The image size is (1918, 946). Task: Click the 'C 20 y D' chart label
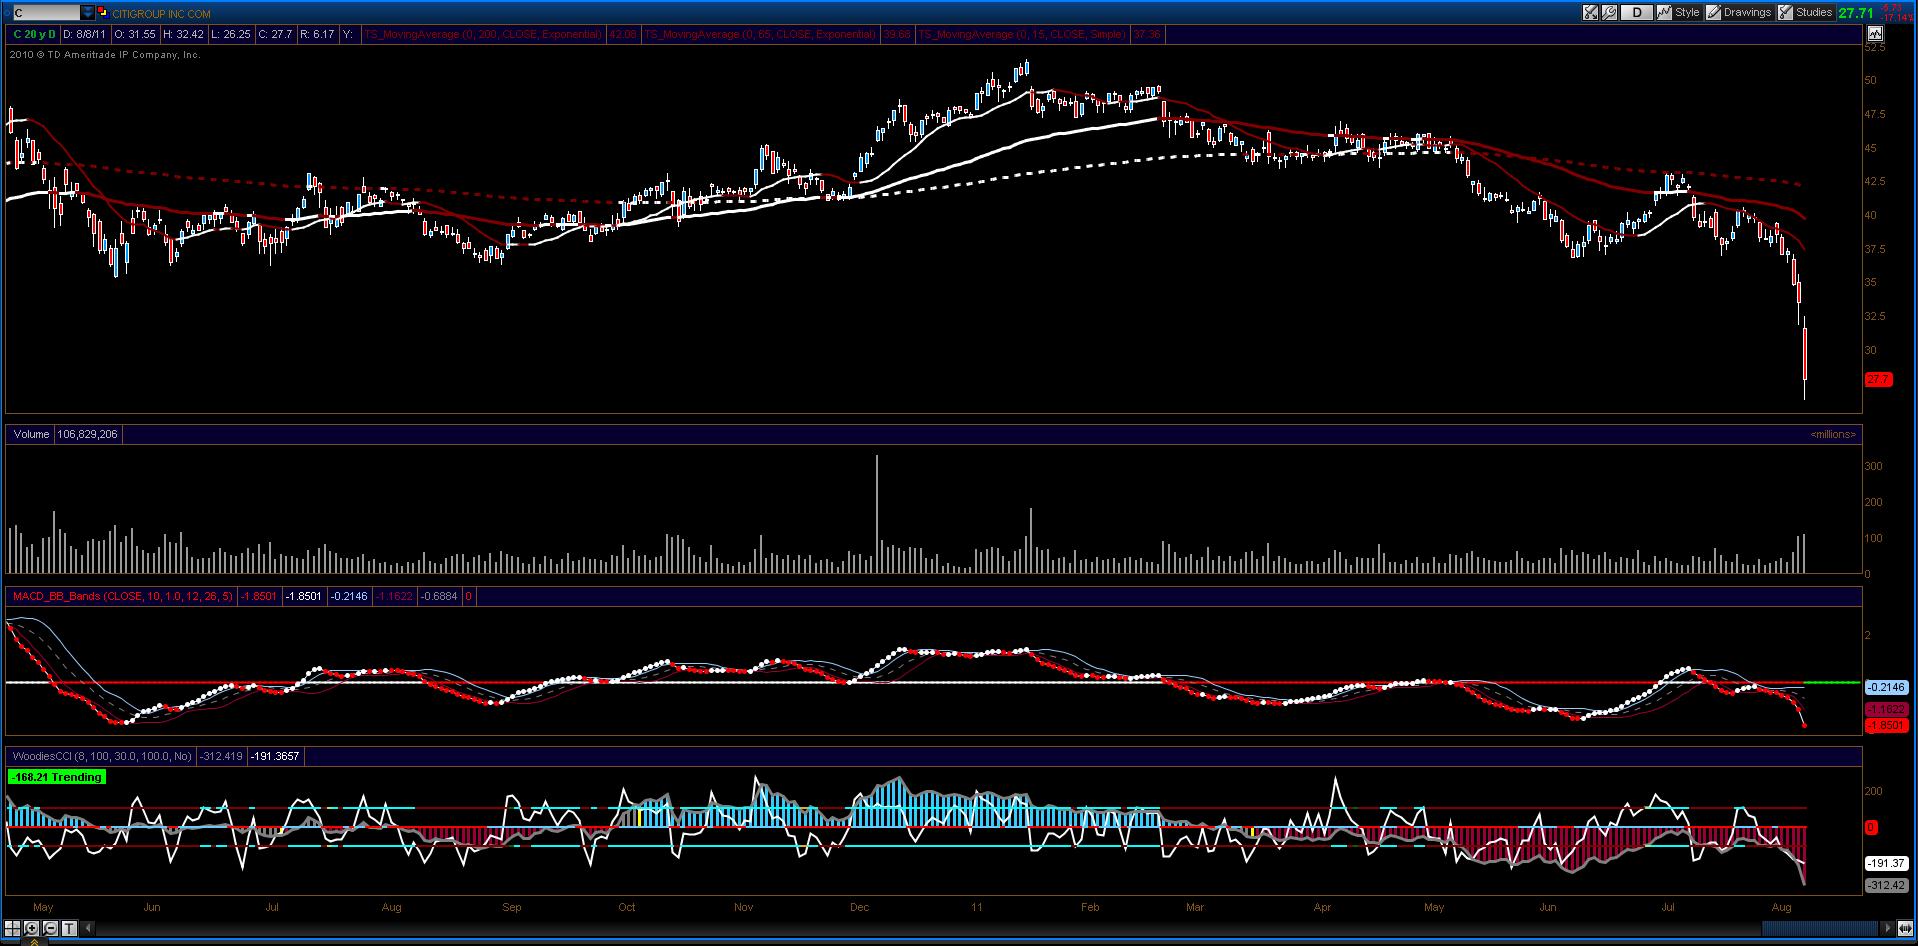(x=35, y=34)
